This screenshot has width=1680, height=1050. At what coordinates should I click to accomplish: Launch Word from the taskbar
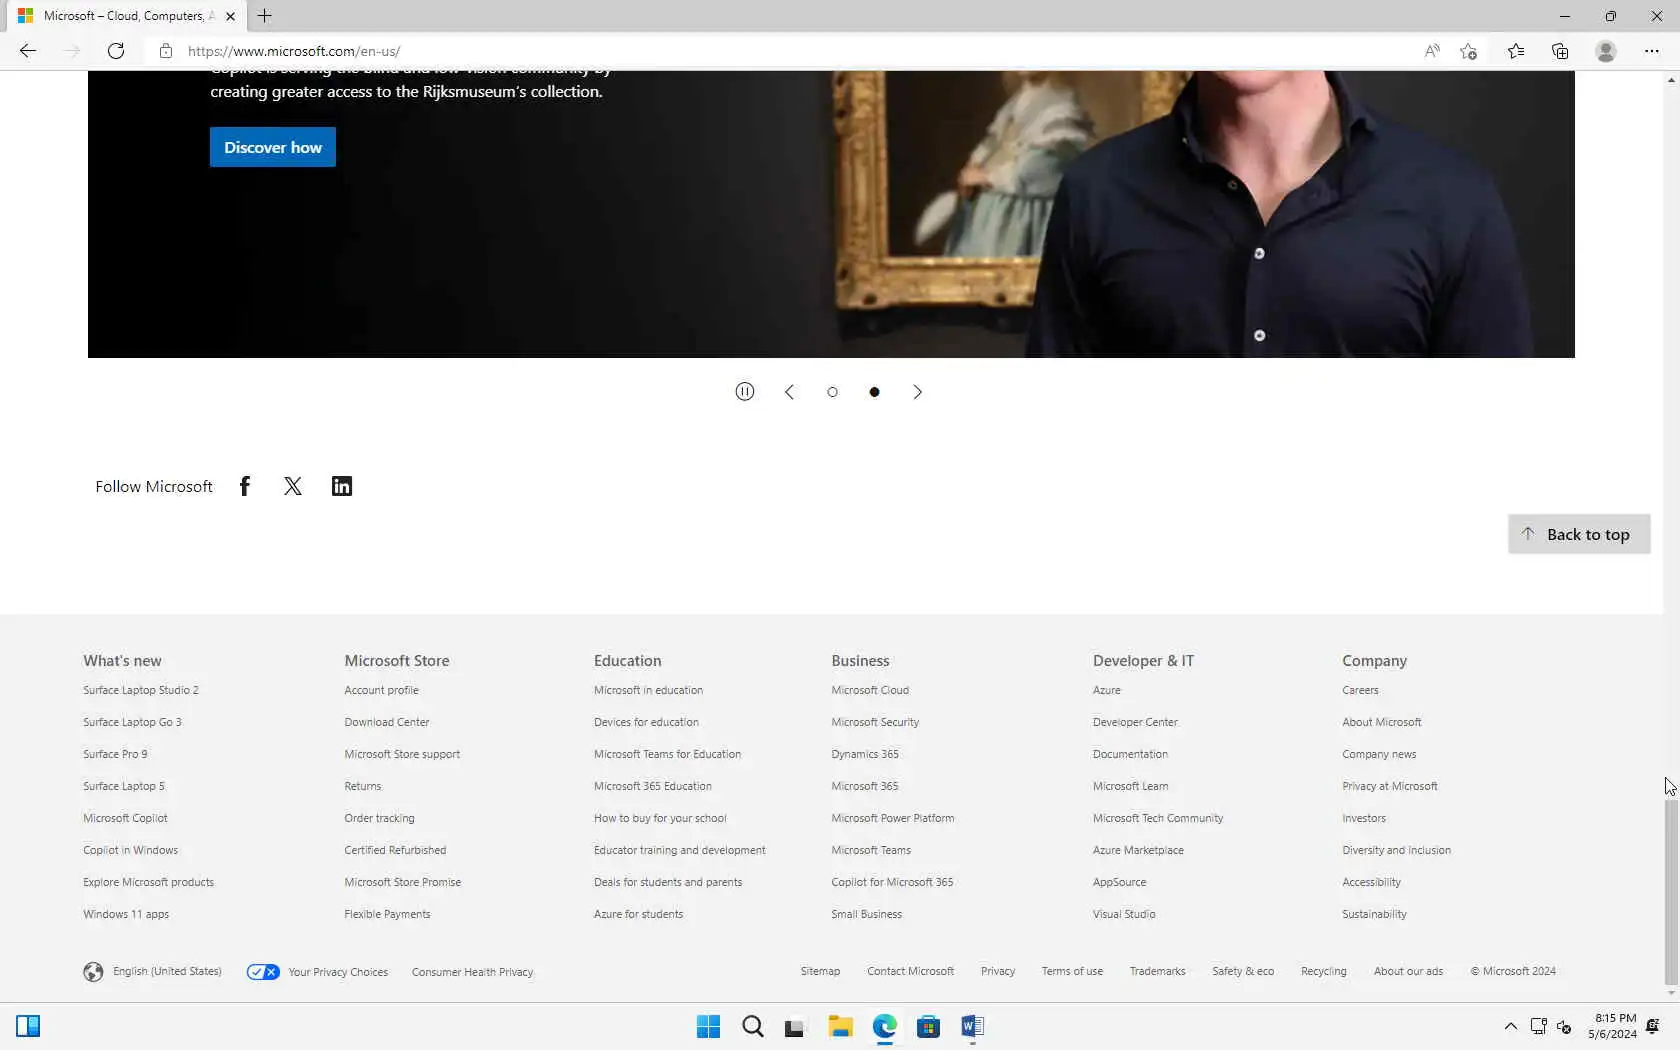click(972, 1027)
